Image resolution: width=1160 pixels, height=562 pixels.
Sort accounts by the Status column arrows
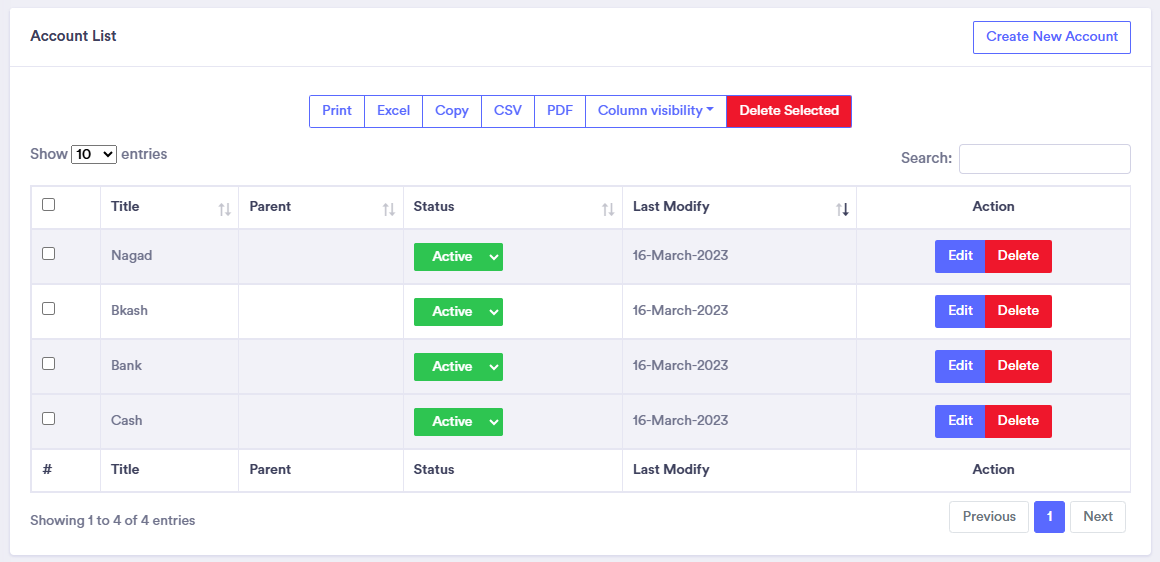click(x=608, y=209)
